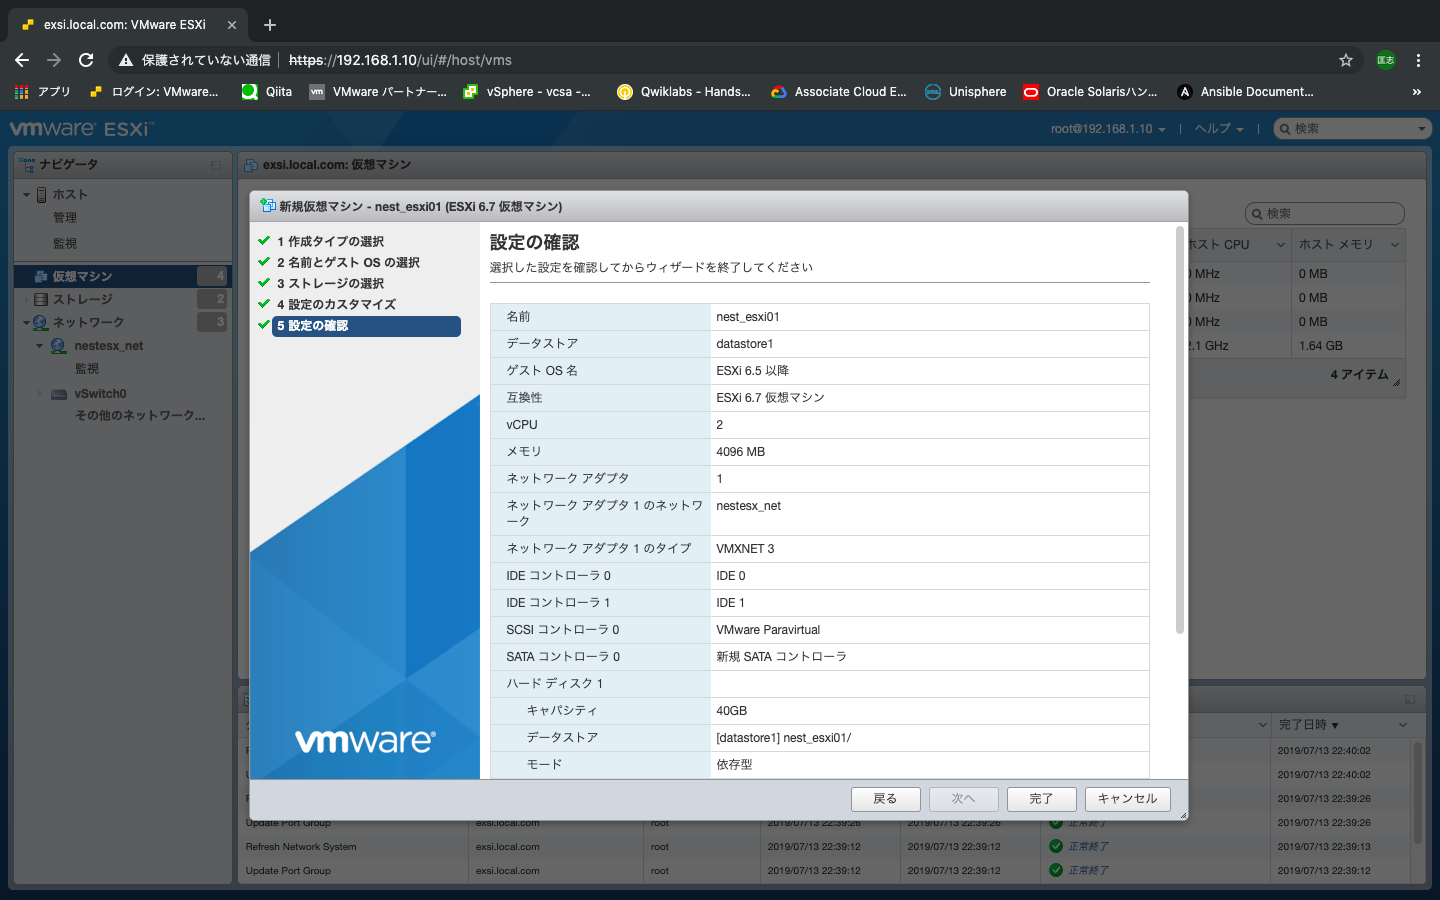Select vSwitch0 in navigator
The width and height of the screenshot is (1440, 900).
coord(100,394)
